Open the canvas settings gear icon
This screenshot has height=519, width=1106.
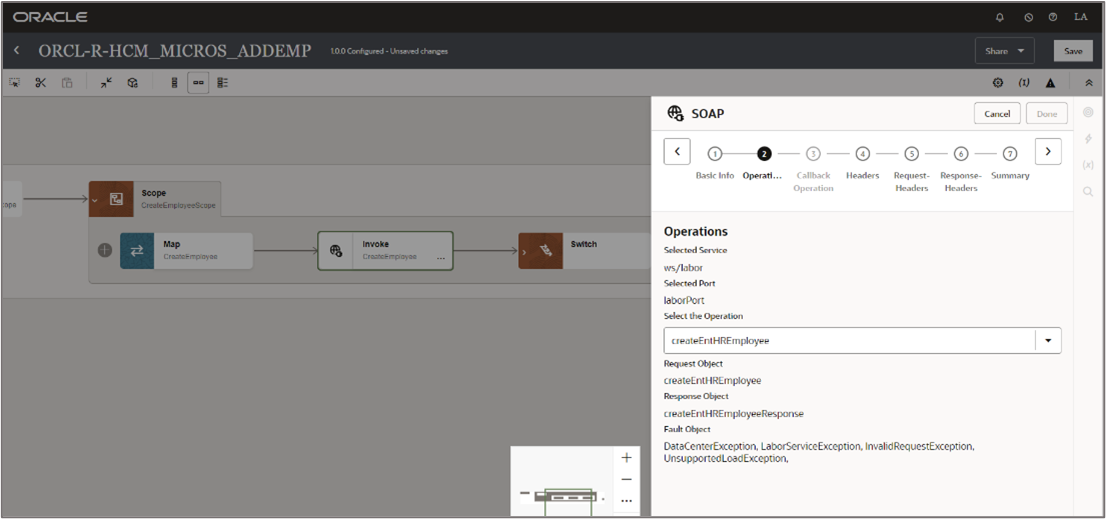(997, 83)
